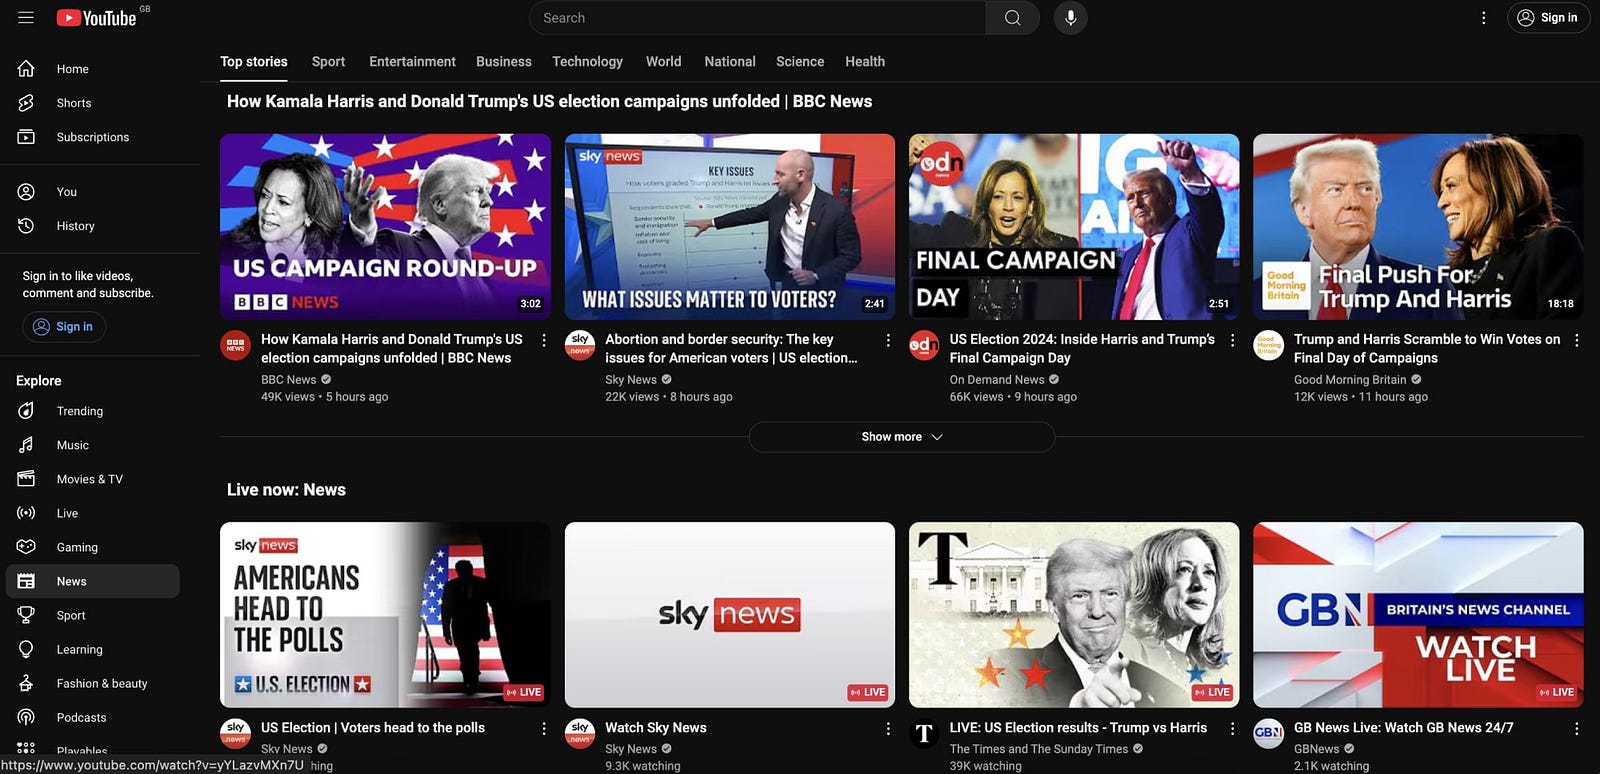Click the You profile icon
Viewport: 1600px width, 774px height.
click(26, 192)
